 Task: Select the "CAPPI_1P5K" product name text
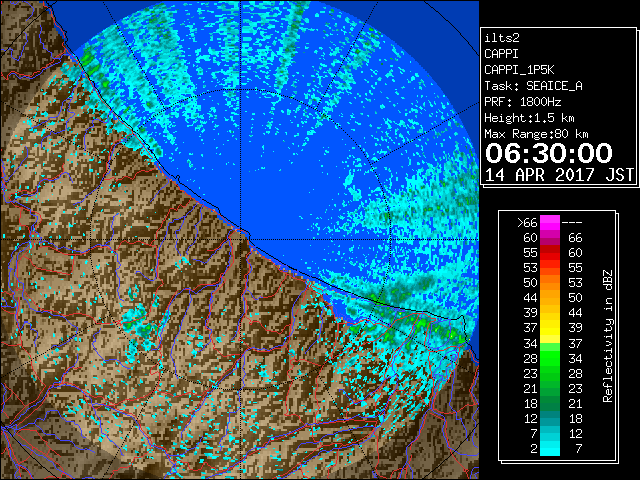pos(519,70)
